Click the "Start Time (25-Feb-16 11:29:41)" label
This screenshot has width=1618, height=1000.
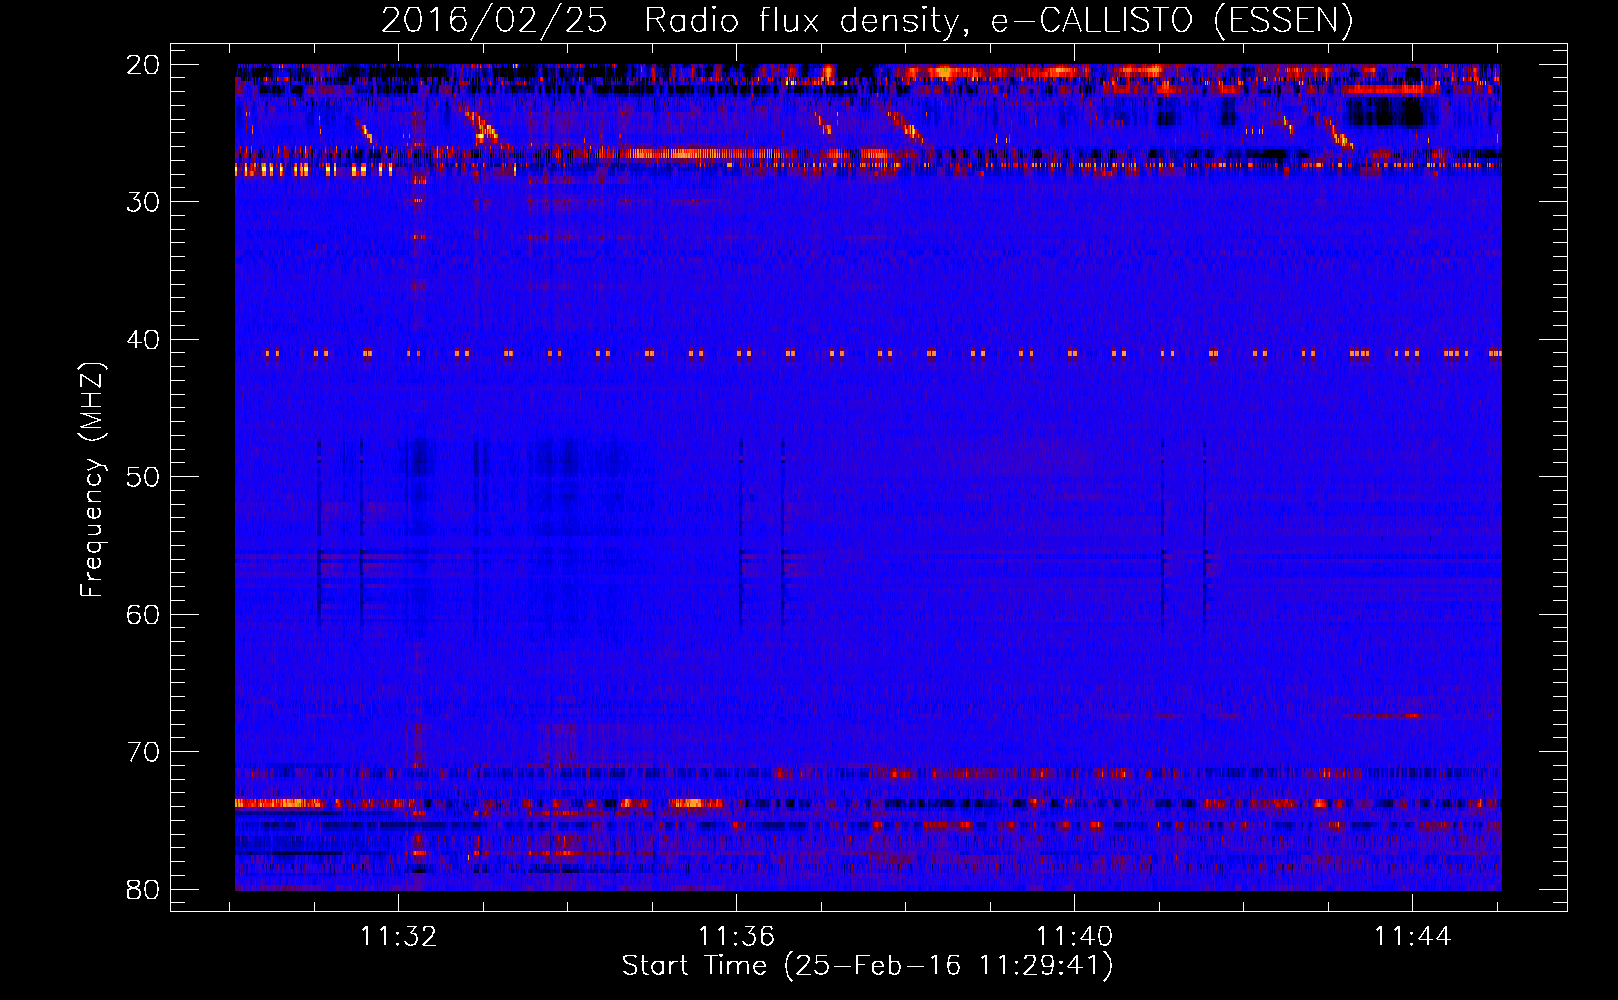click(867, 966)
